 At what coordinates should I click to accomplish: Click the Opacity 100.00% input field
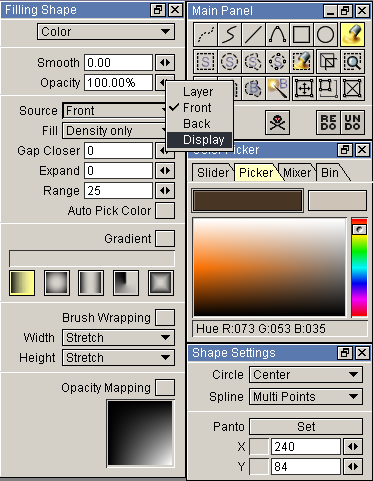[x=119, y=83]
